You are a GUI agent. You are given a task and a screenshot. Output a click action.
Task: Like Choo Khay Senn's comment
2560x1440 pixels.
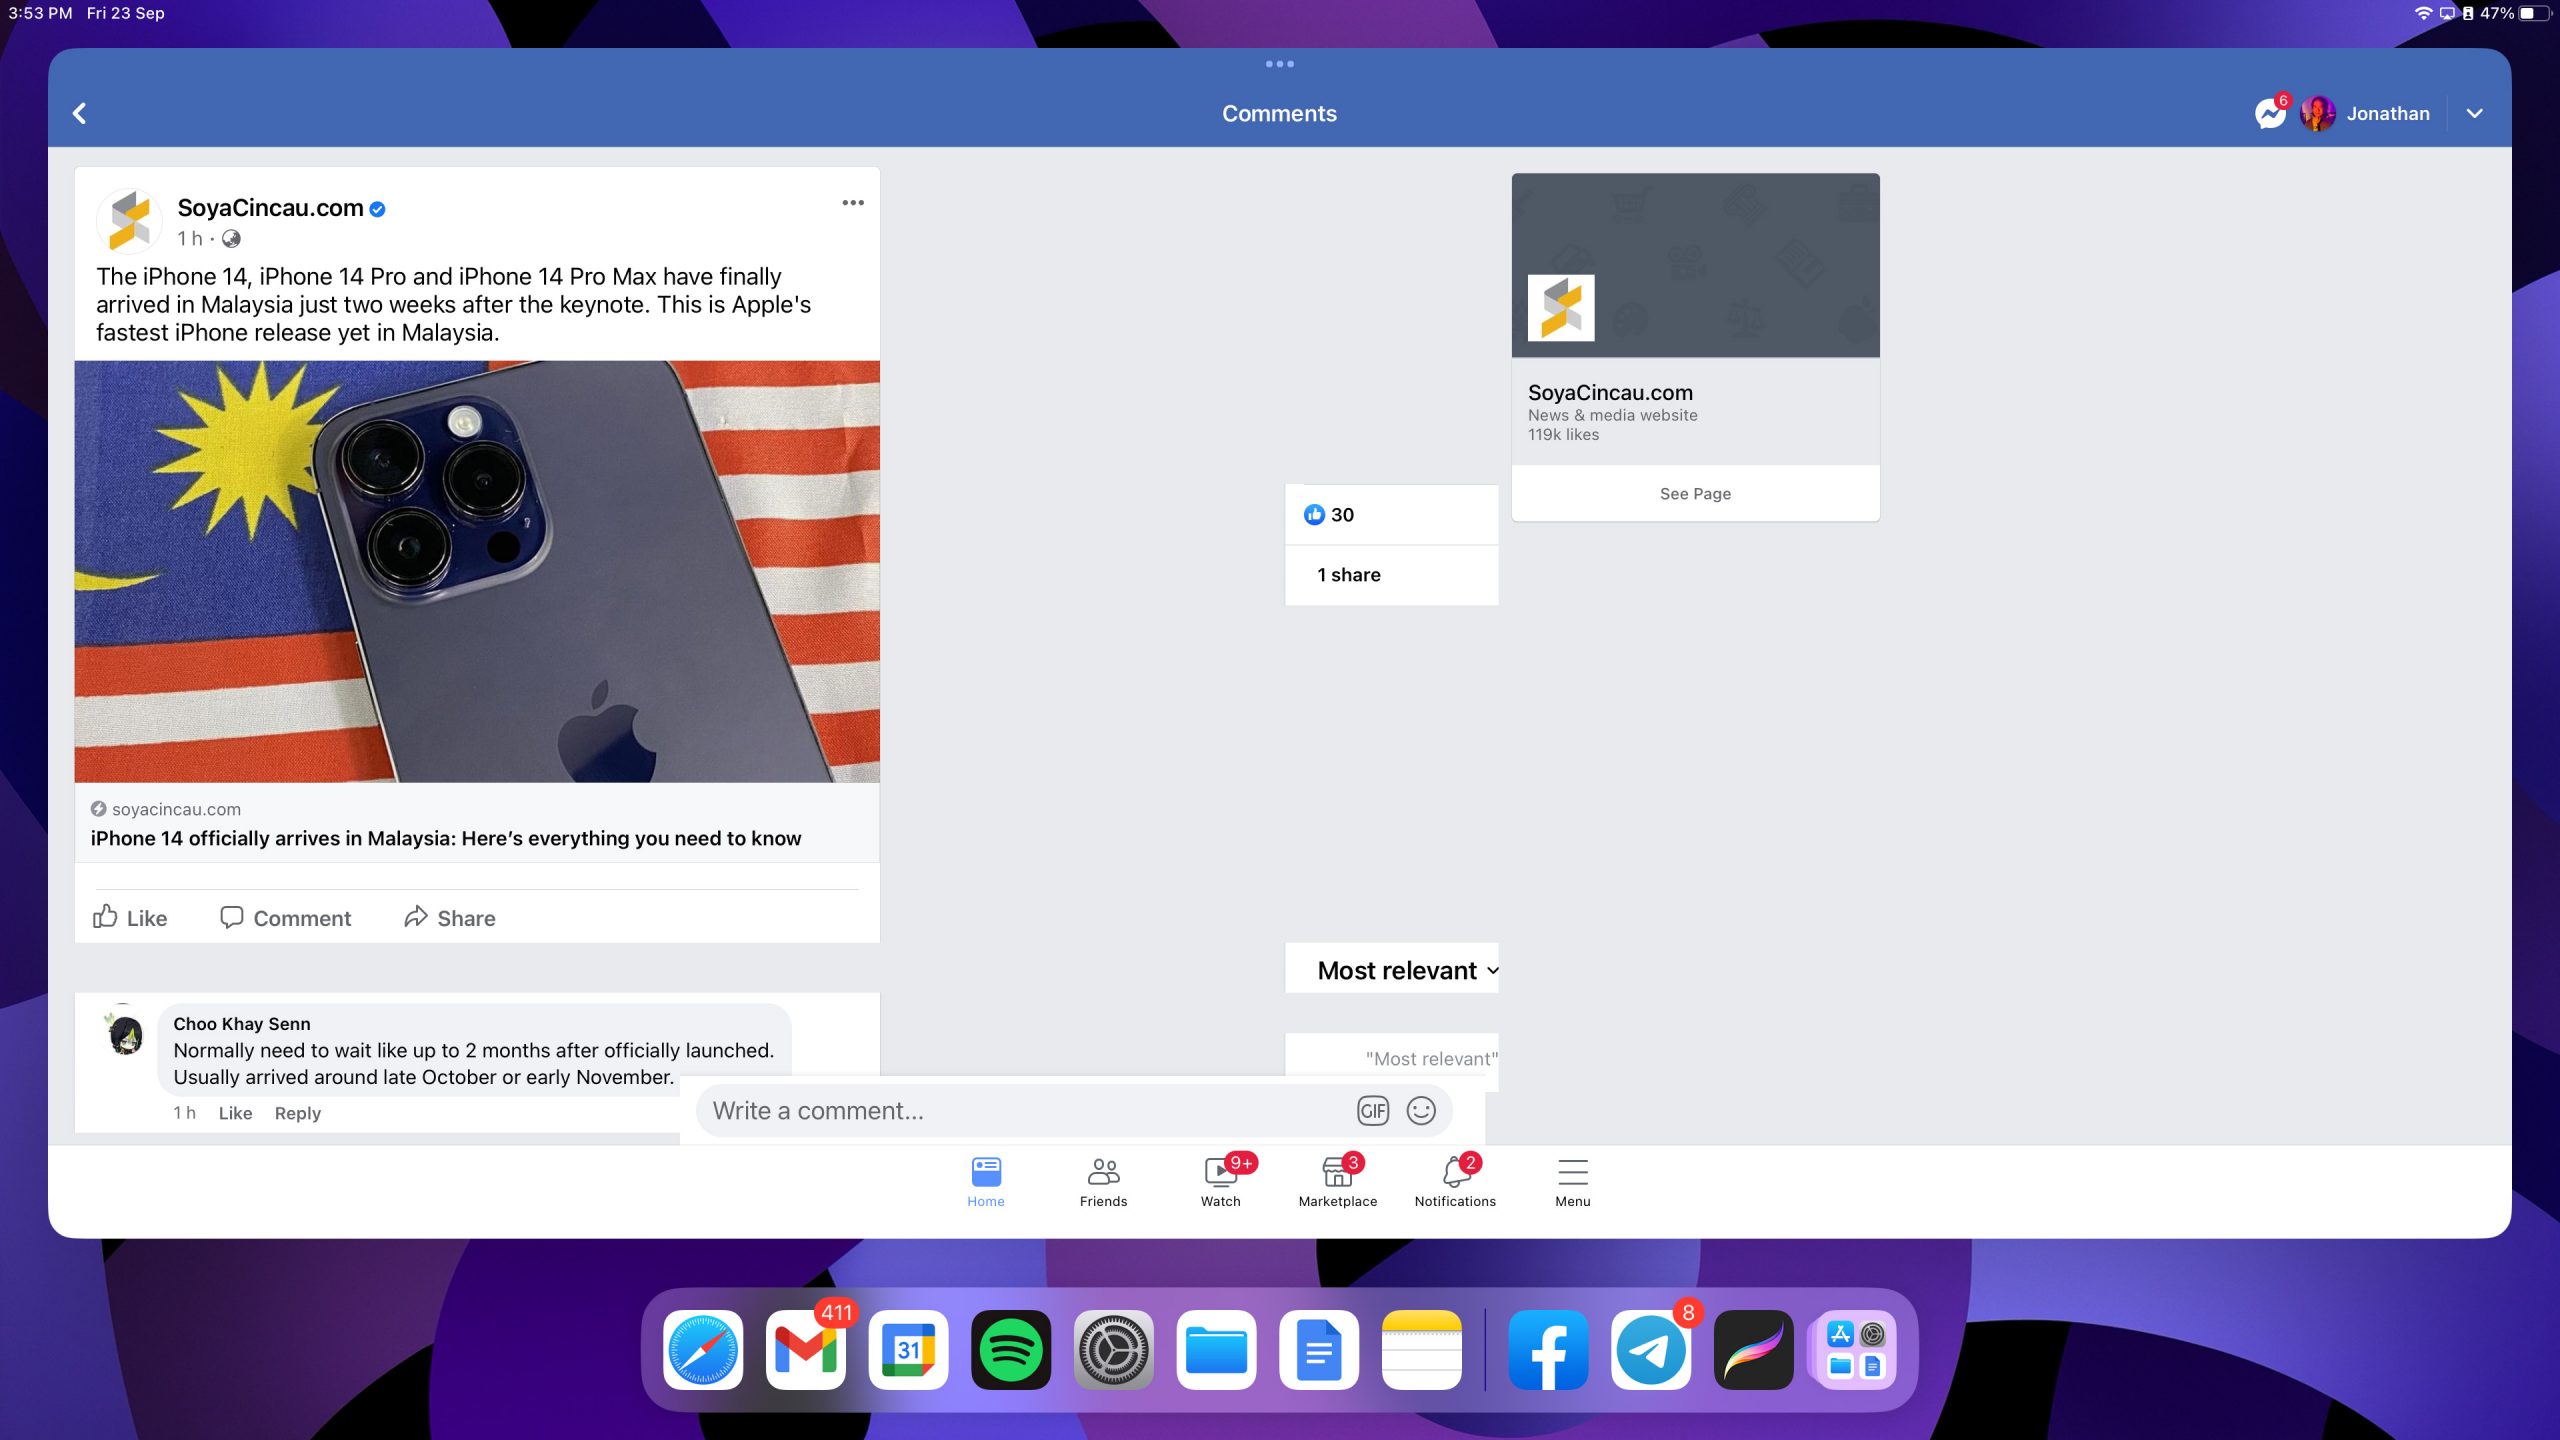[235, 1113]
